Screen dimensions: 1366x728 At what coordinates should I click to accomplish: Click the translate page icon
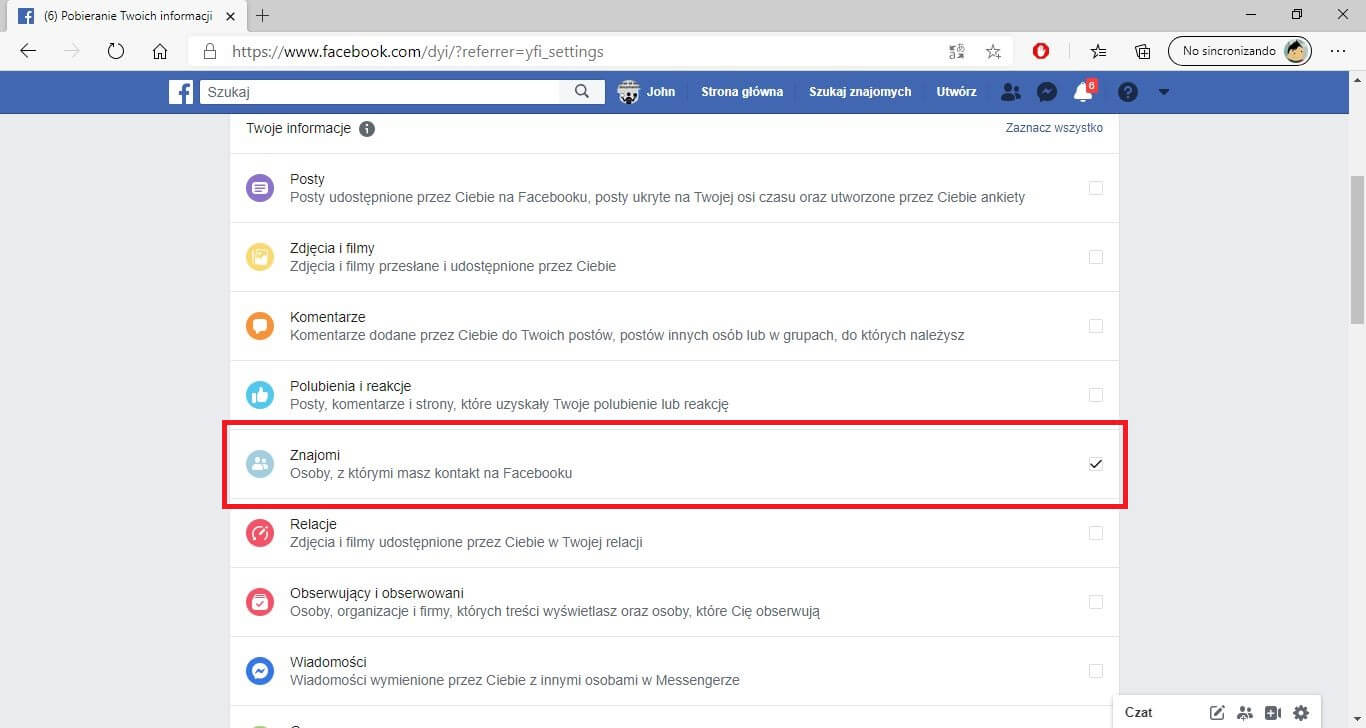point(957,51)
